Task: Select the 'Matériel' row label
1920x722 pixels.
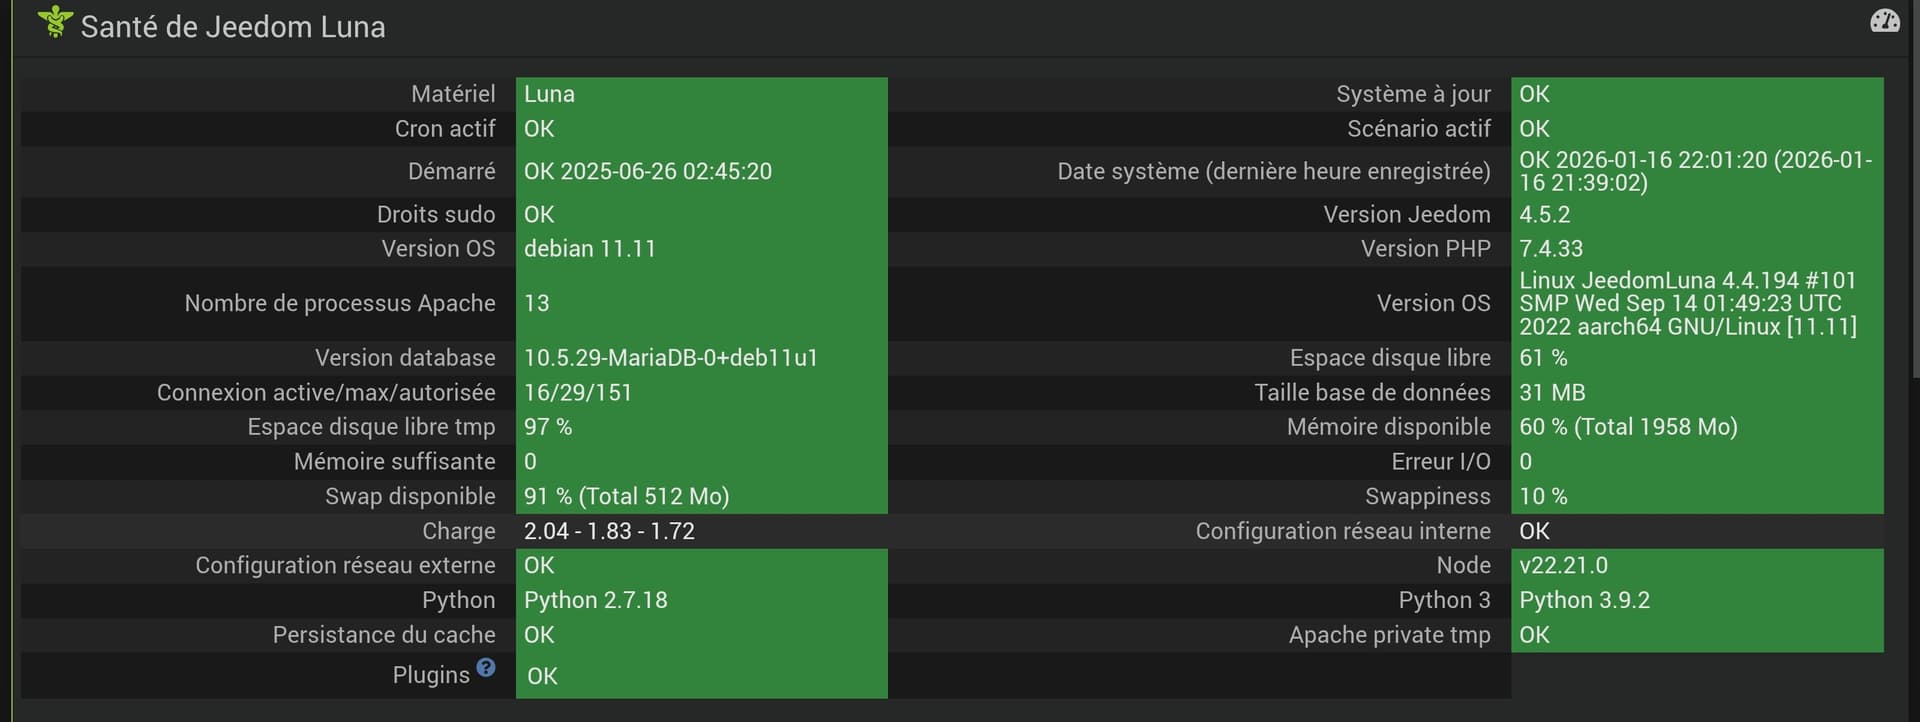Action: point(452,94)
